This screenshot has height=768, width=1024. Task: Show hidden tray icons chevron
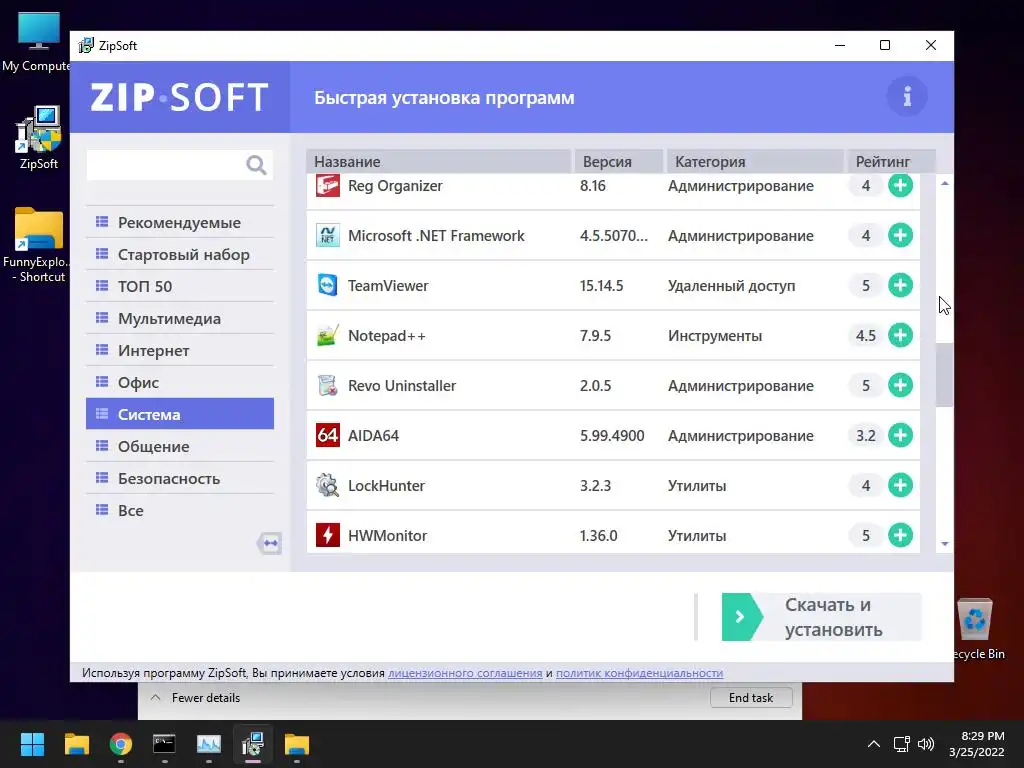873,744
